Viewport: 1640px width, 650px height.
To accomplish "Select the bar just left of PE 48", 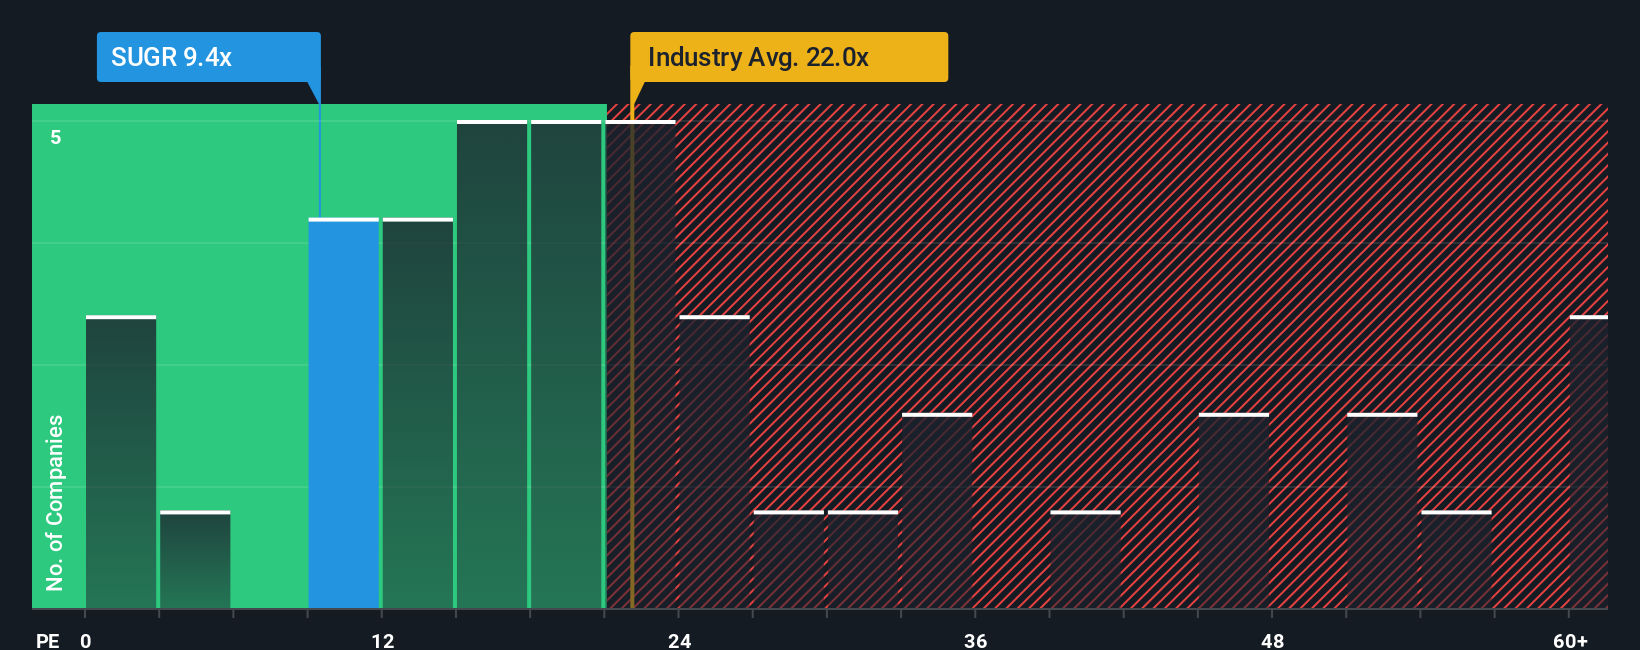I will pos(1234,511).
